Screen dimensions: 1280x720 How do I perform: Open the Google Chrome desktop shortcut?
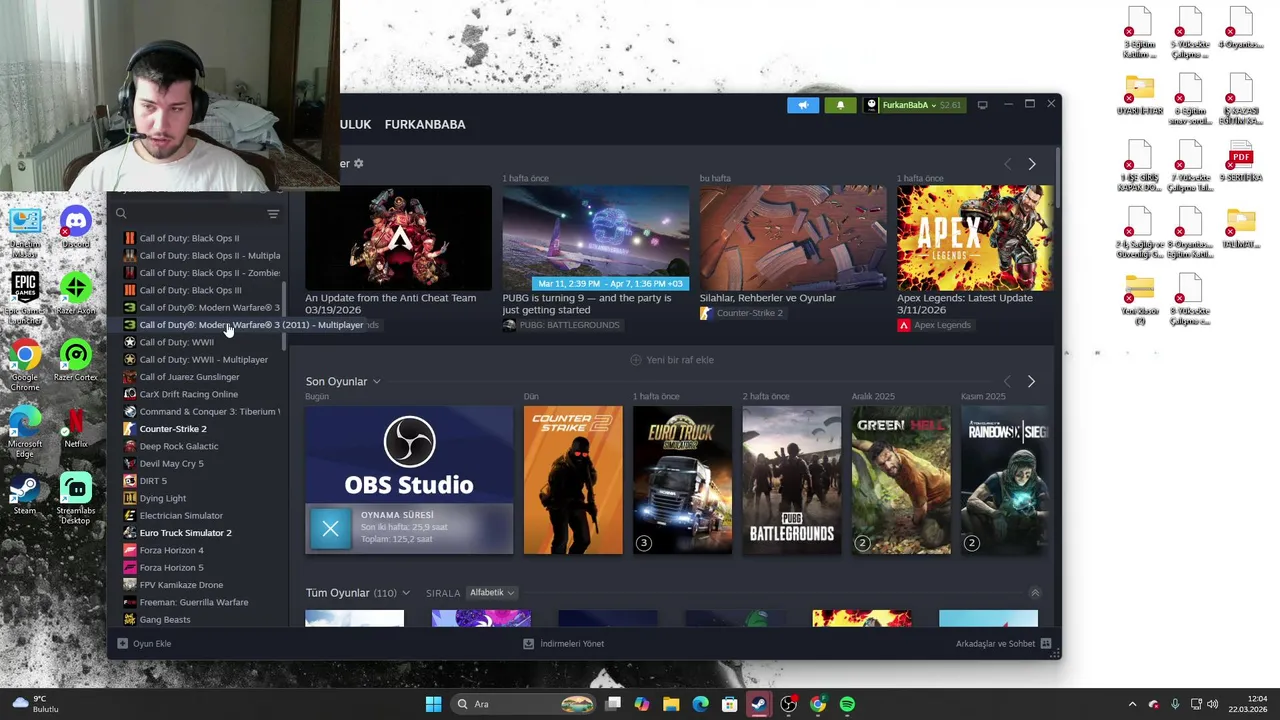25,364
